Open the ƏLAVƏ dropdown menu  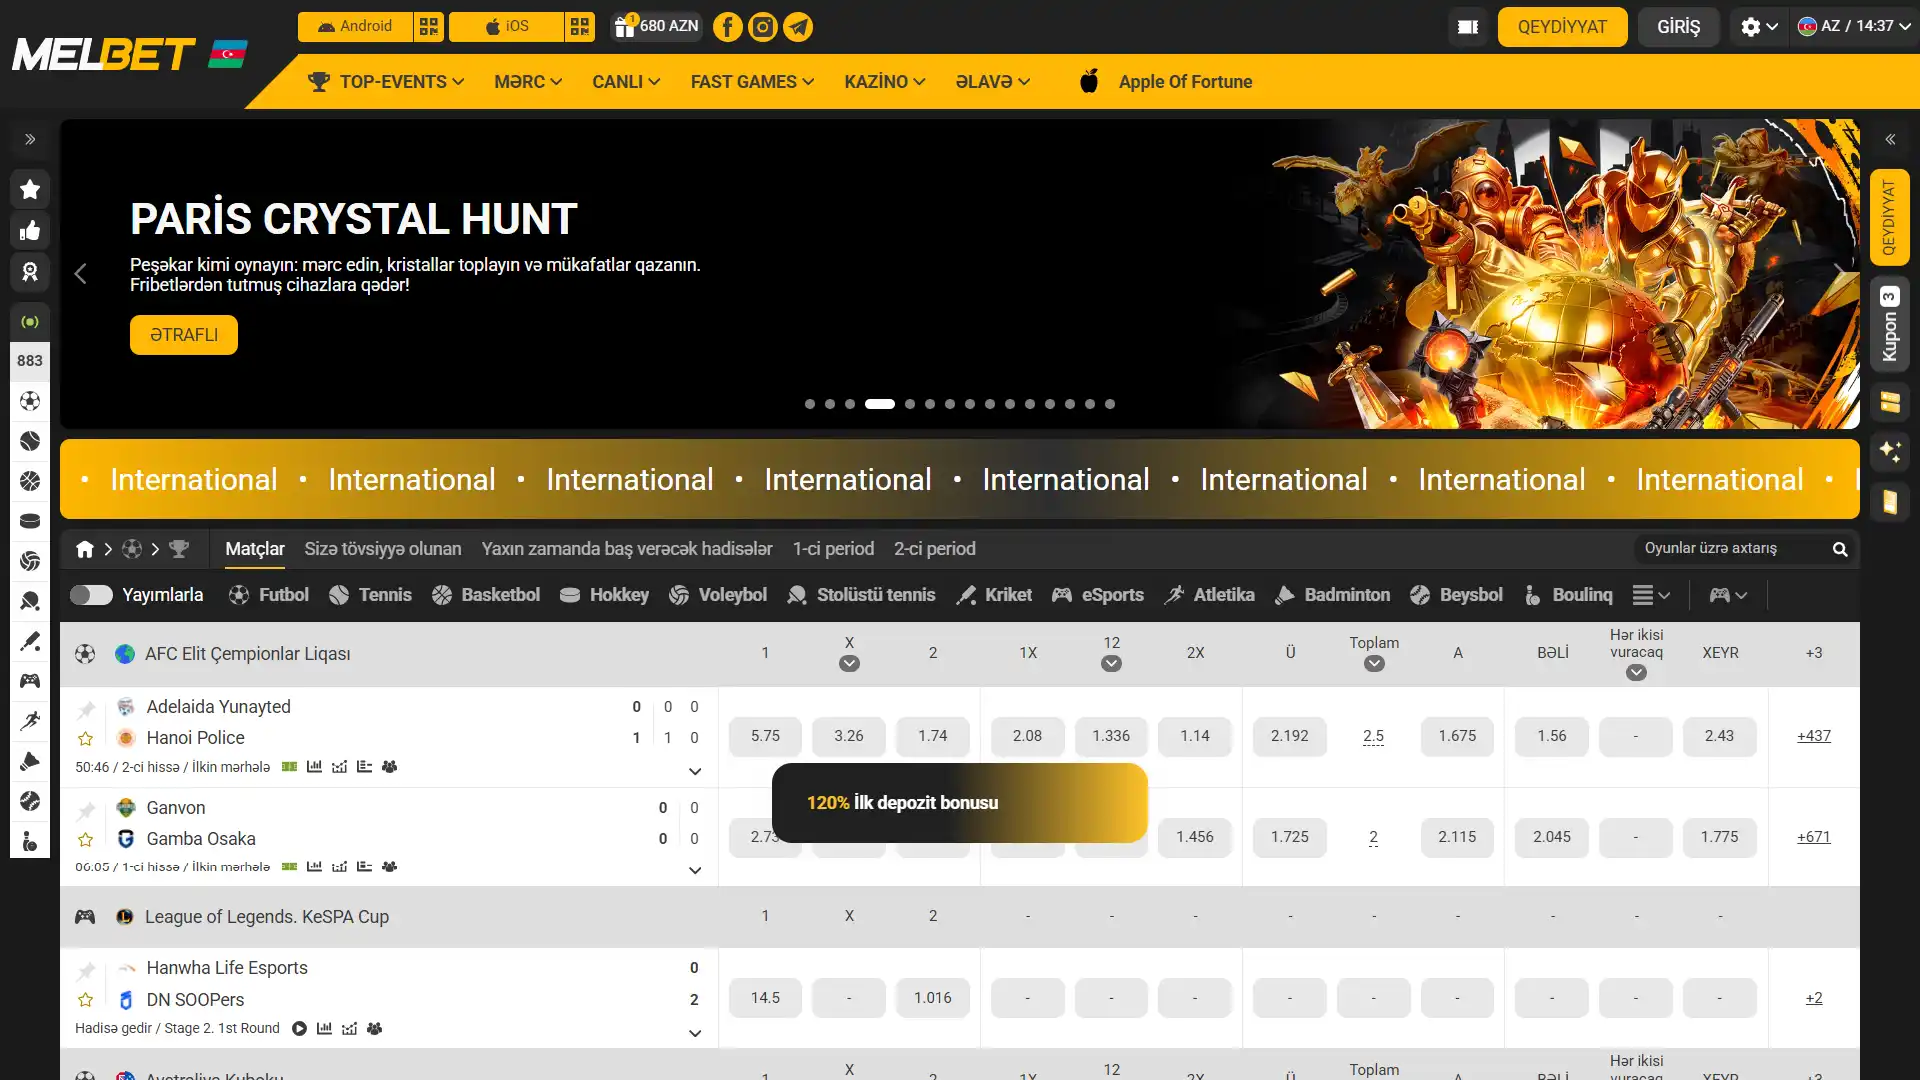[x=993, y=82]
